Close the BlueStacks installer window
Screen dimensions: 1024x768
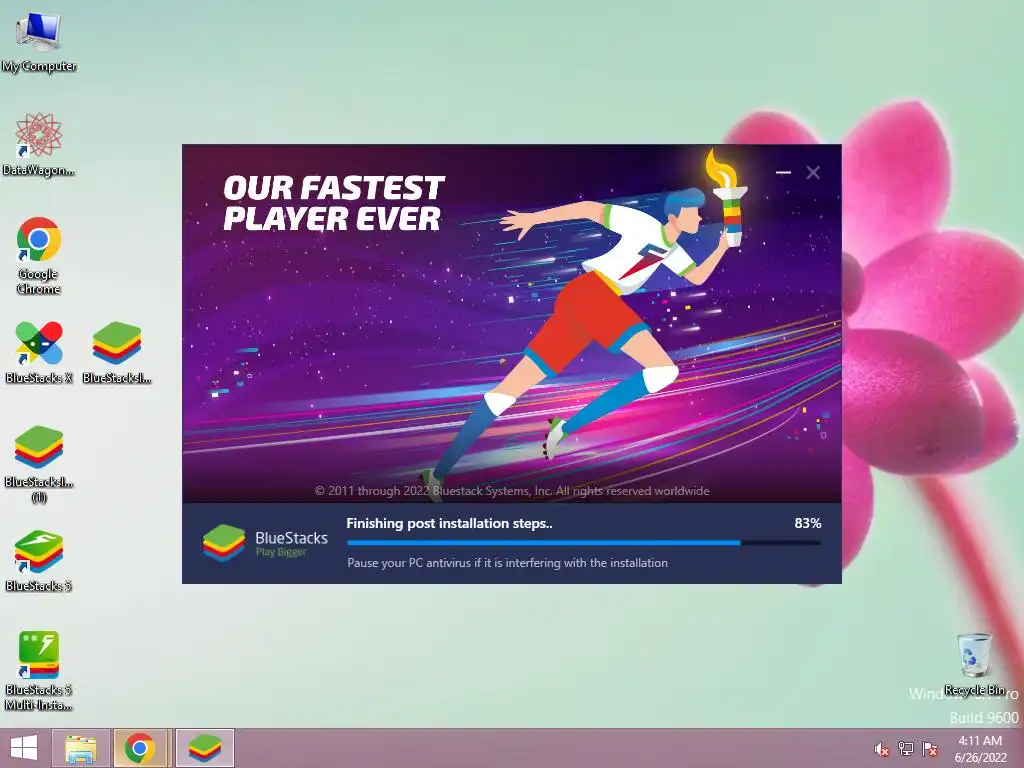[x=813, y=172]
